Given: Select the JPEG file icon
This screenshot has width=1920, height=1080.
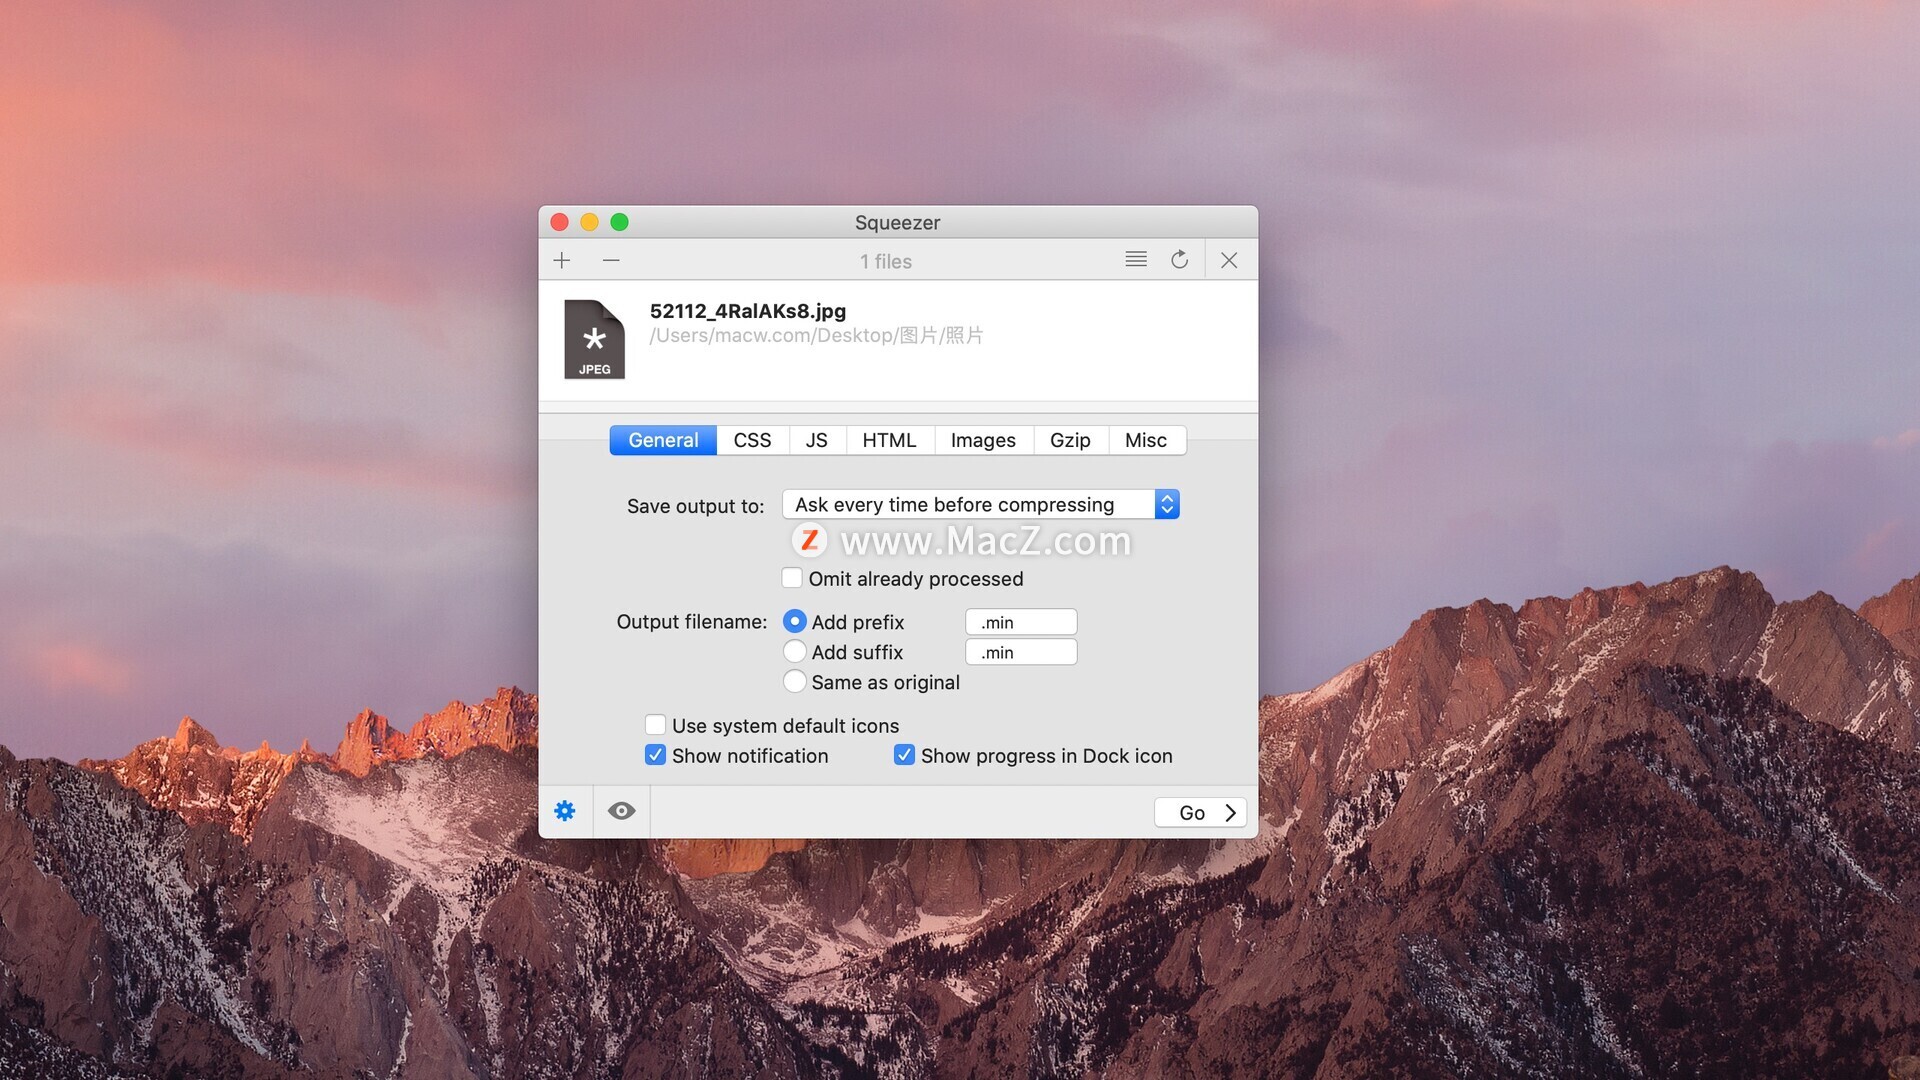Looking at the screenshot, I should pyautogui.click(x=594, y=339).
